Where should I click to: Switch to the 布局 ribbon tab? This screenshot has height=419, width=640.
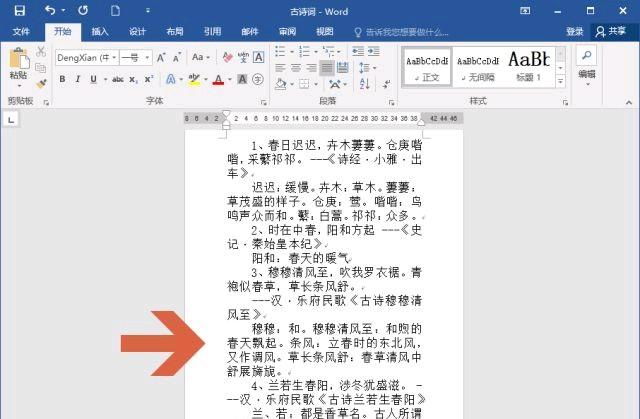point(175,31)
